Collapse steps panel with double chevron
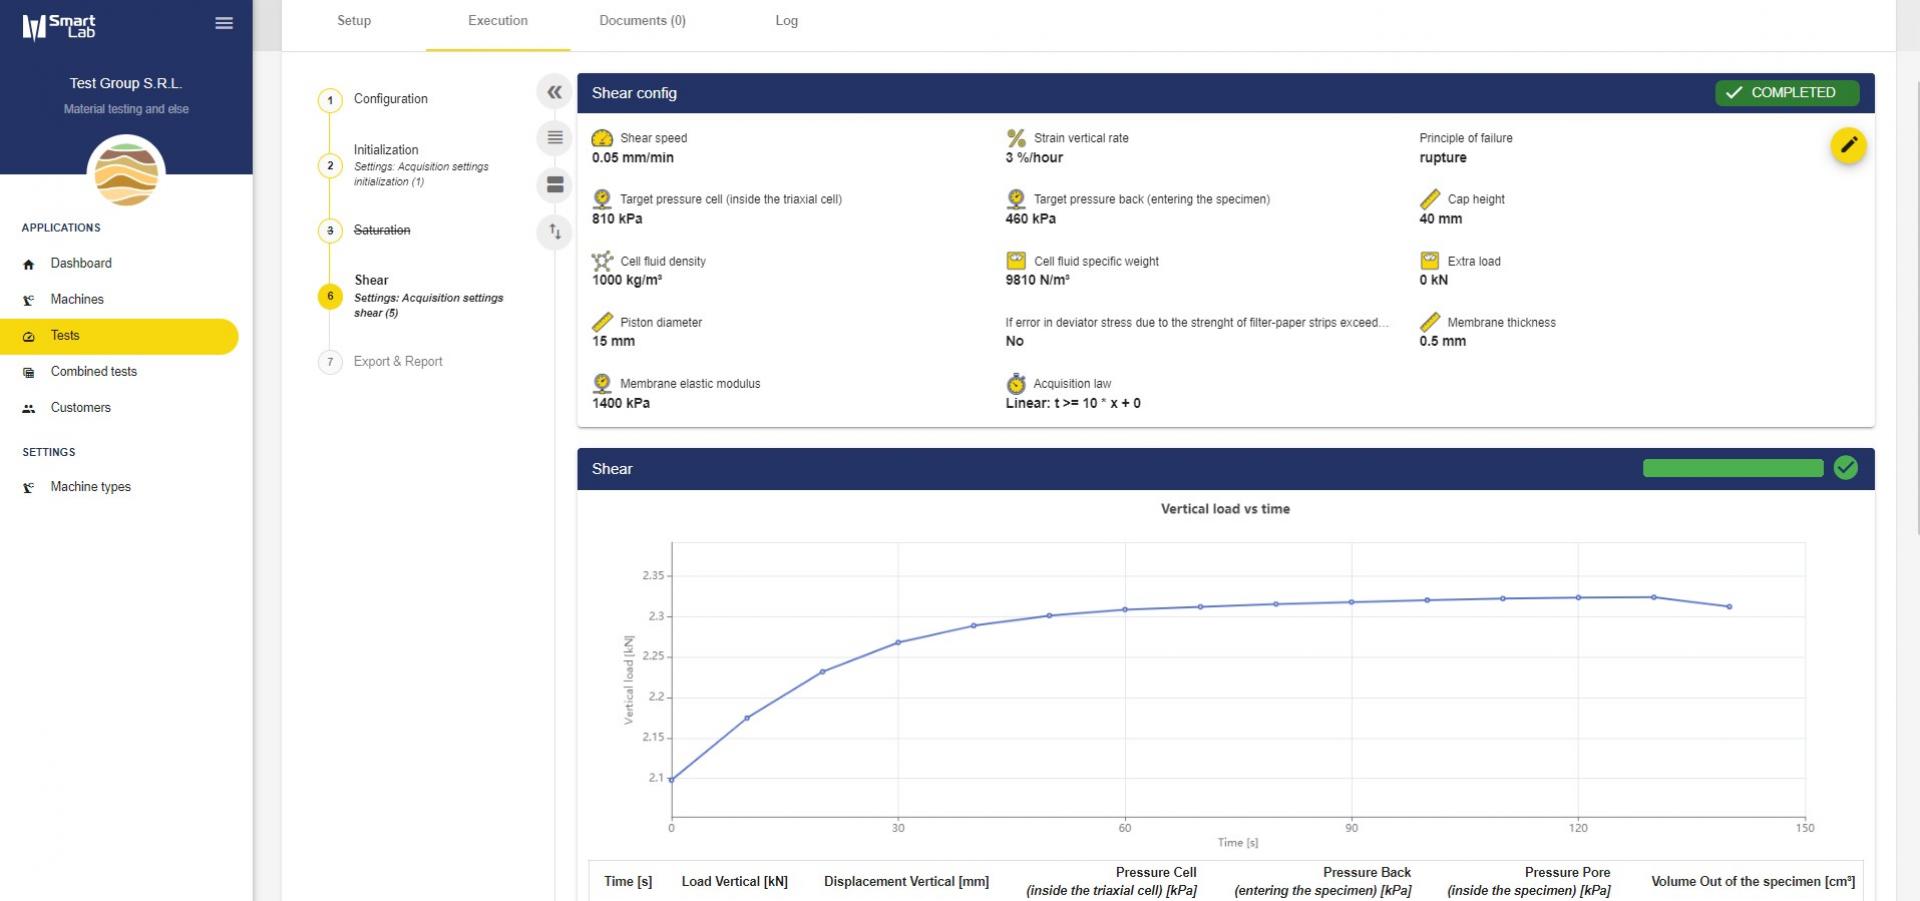 pyautogui.click(x=555, y=92)
